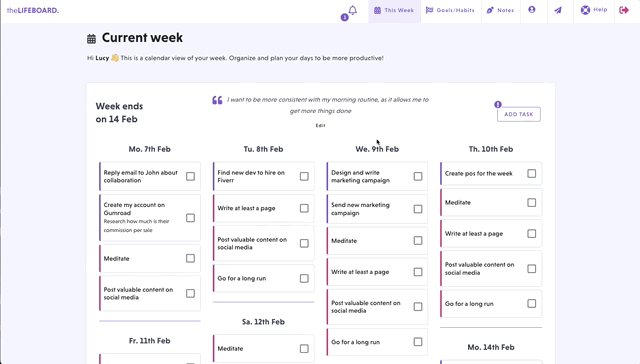Tick Find new dev on Fiverr checkbox

tap(304, 176)
